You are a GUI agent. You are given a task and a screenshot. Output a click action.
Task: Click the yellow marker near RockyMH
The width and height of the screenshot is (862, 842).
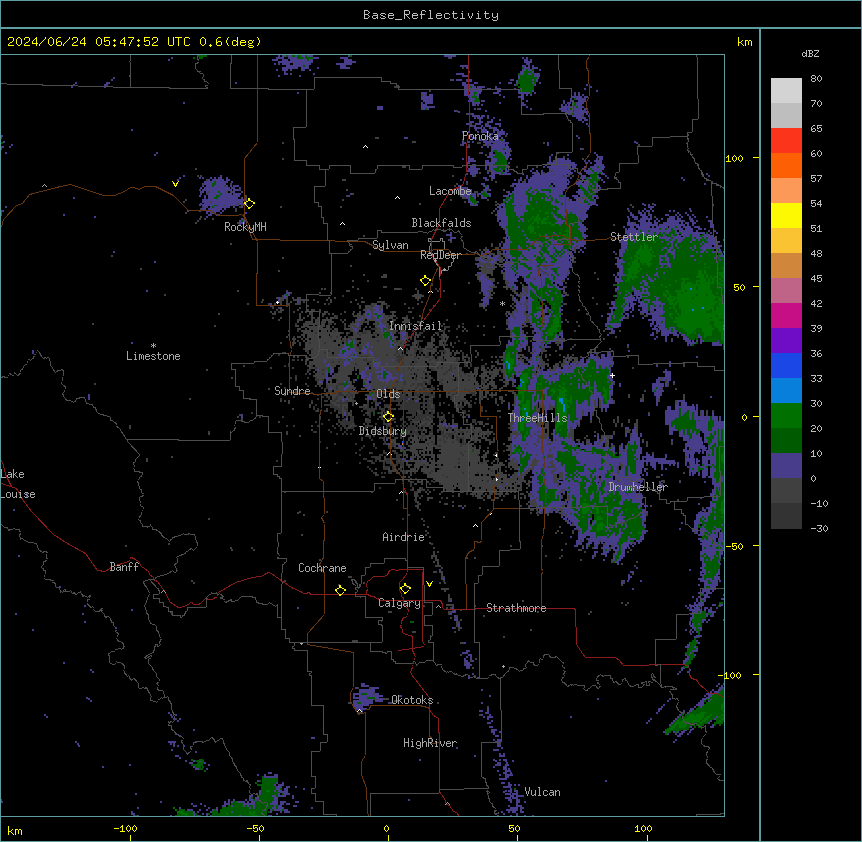coord(249,203)
